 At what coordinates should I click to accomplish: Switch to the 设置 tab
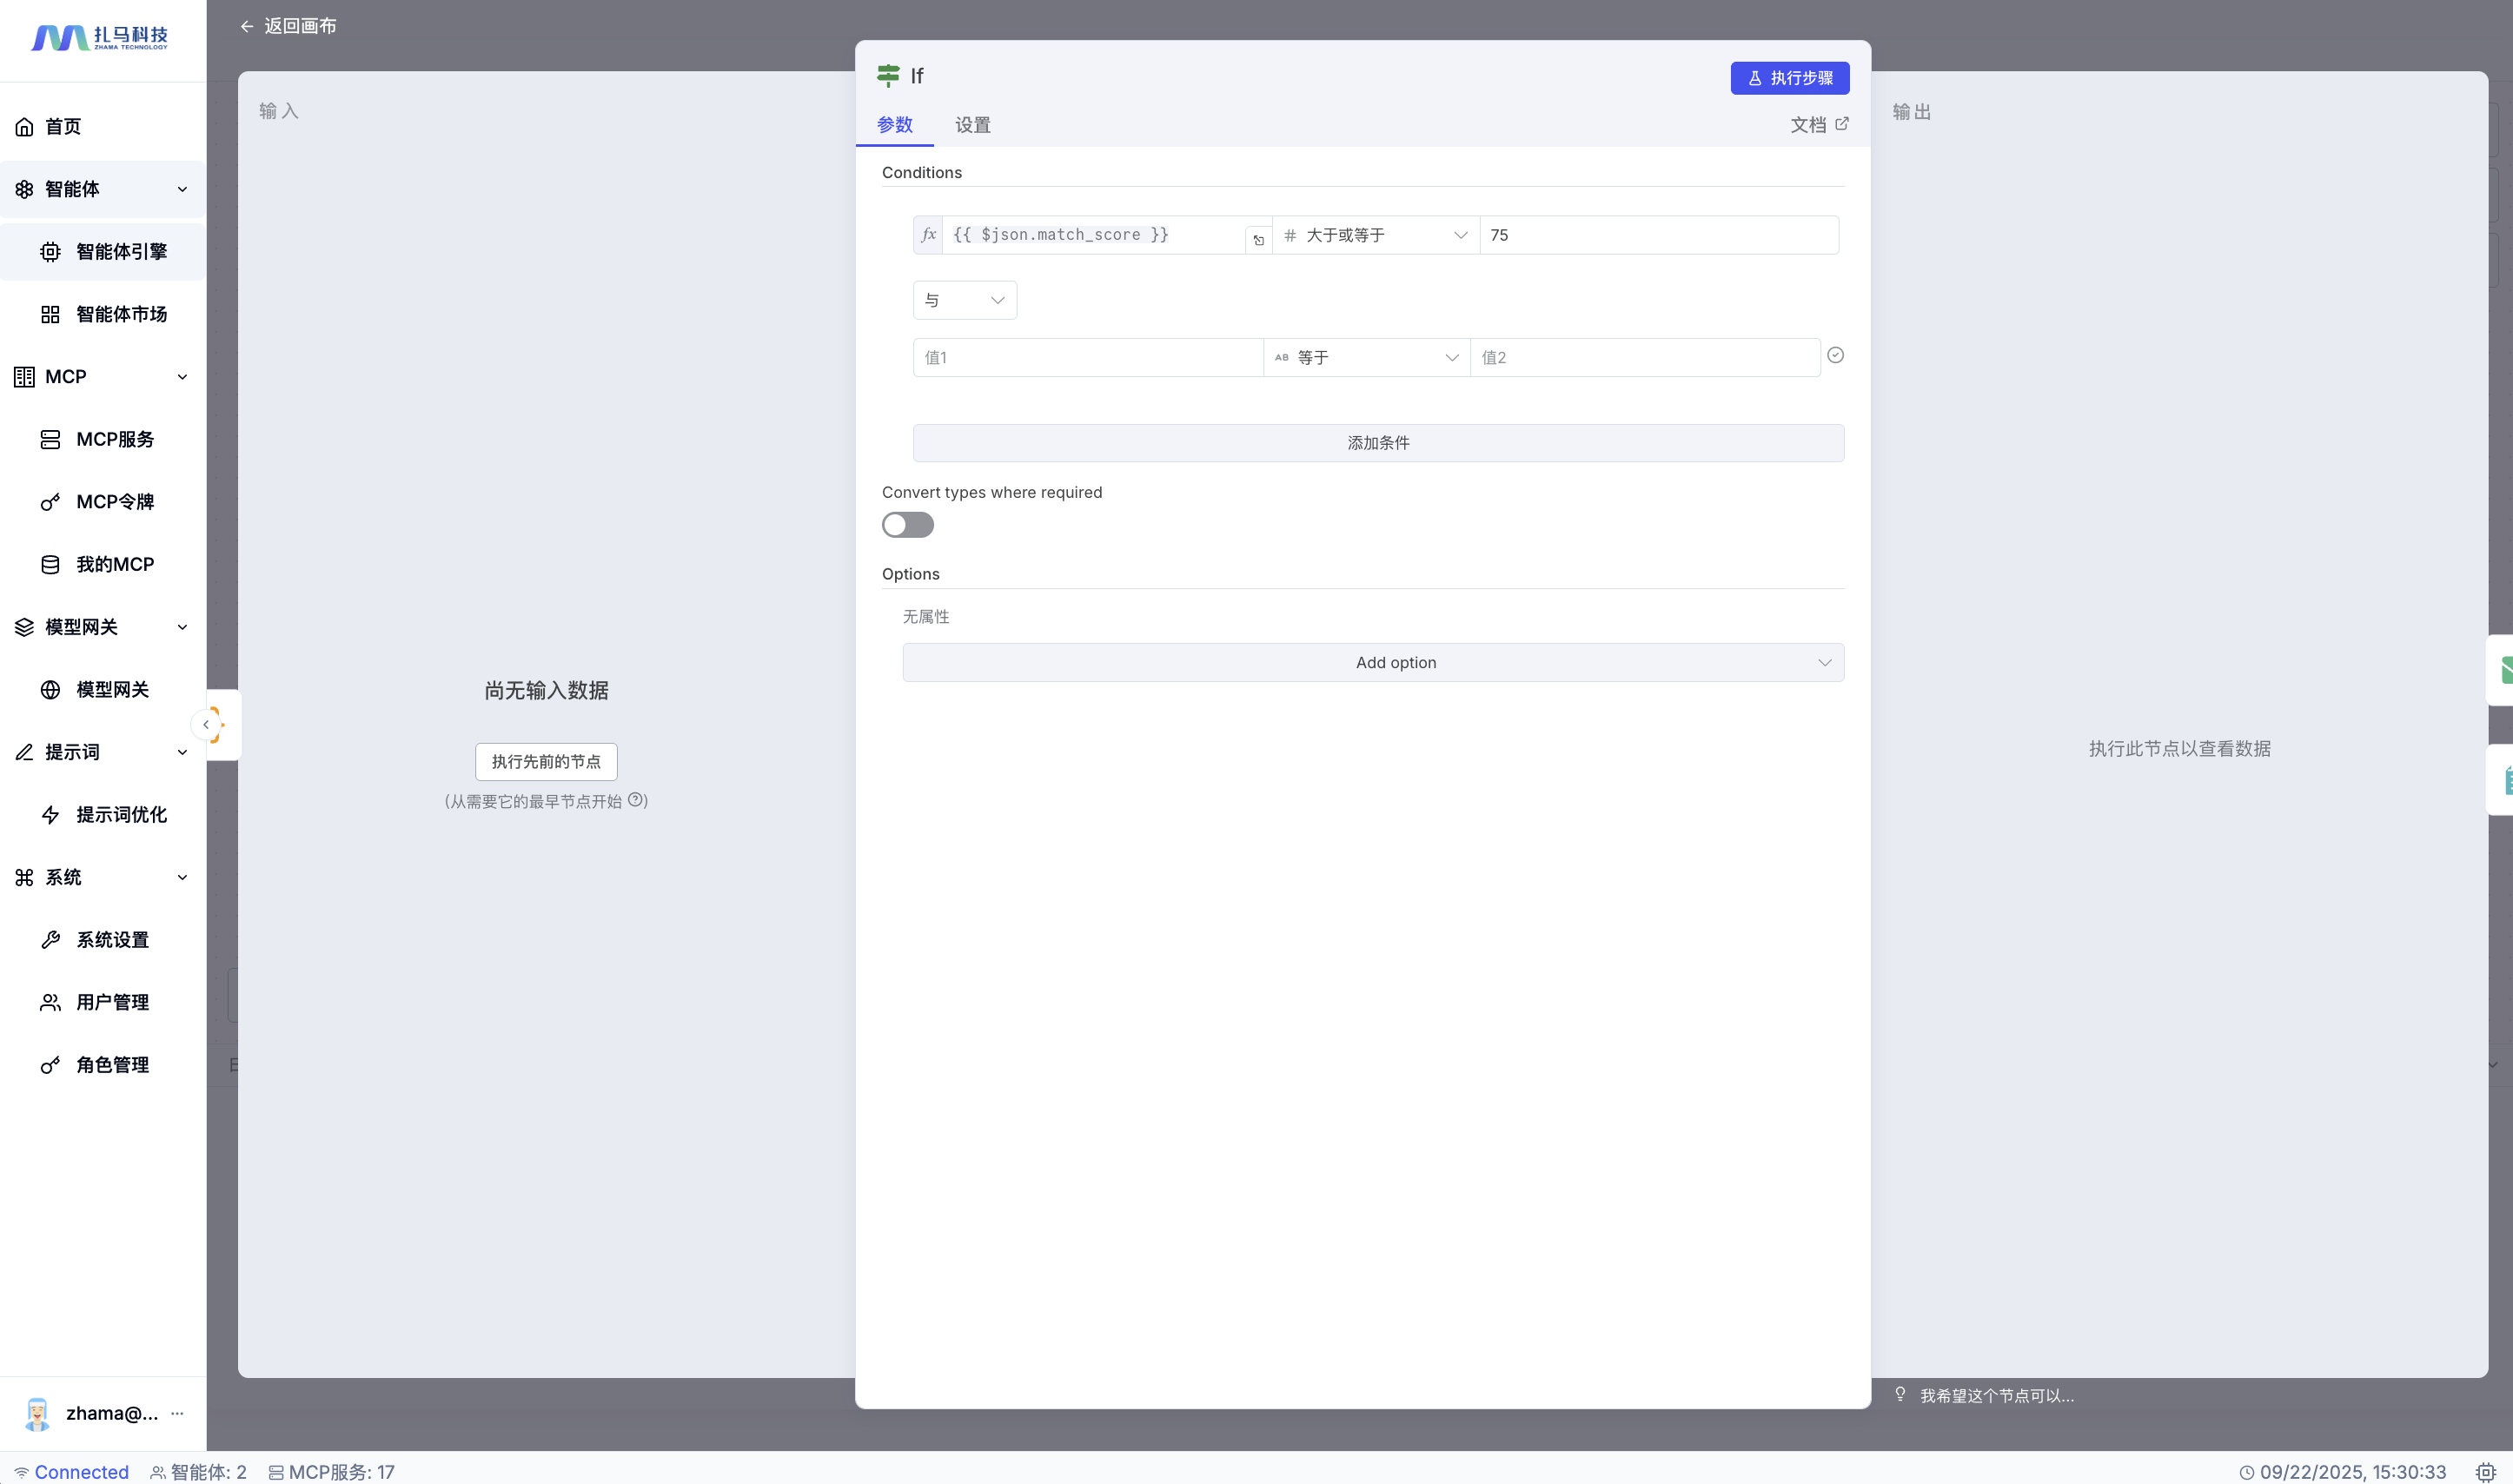coord(972,125)
